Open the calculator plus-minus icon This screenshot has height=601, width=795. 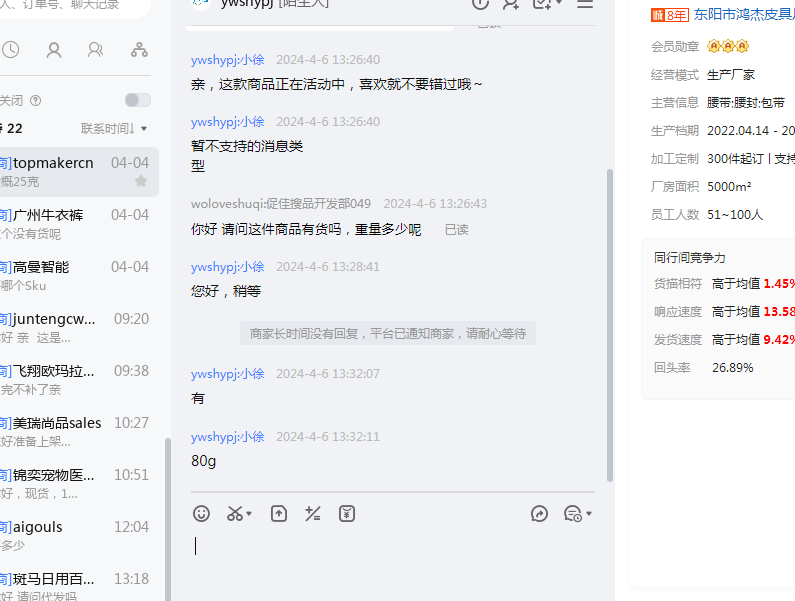point(312,514)
